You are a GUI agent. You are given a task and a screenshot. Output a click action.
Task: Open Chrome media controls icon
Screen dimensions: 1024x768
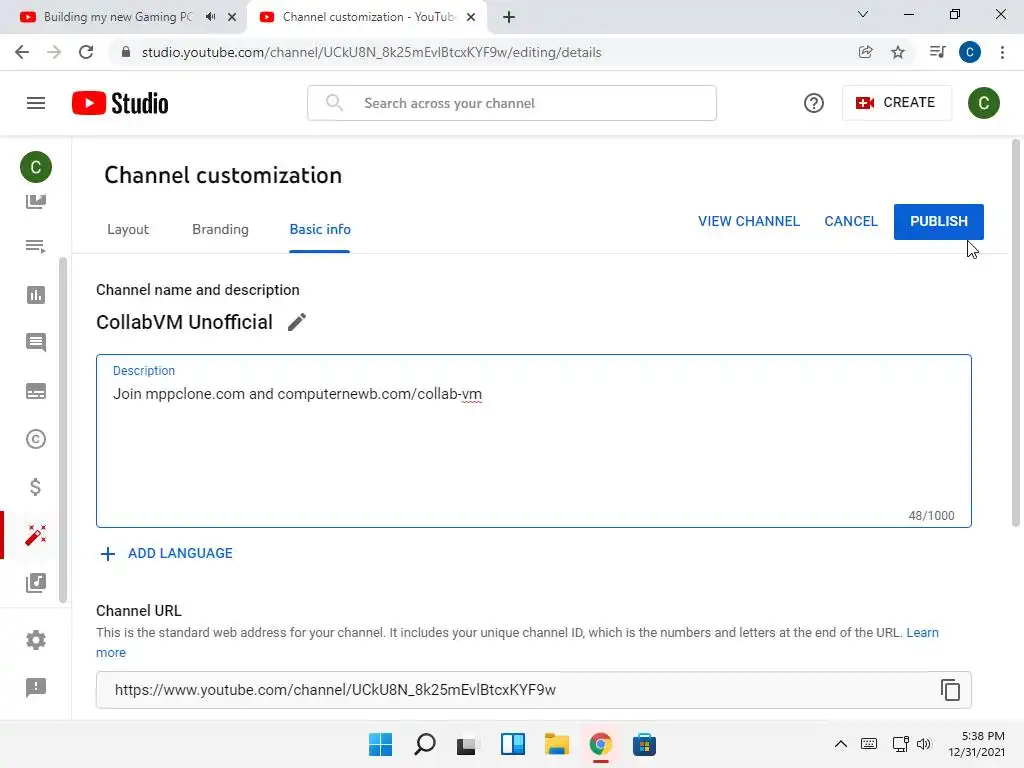coord(937,52)
